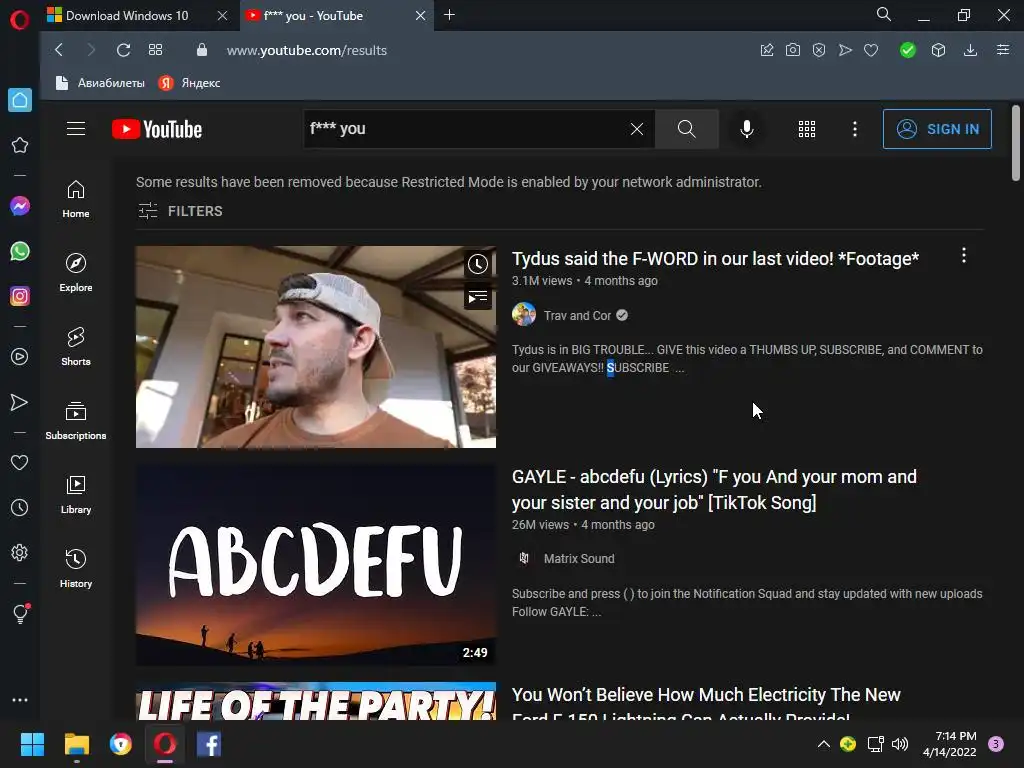Open Matrix Sound channel
The width and height of the screenshot is (1024, 768).
(x=579, y=558)
